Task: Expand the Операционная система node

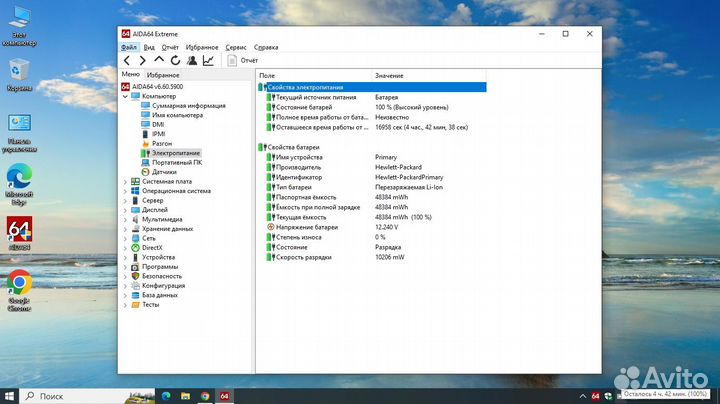Action: pyautogui.click(x=125, y=191)
